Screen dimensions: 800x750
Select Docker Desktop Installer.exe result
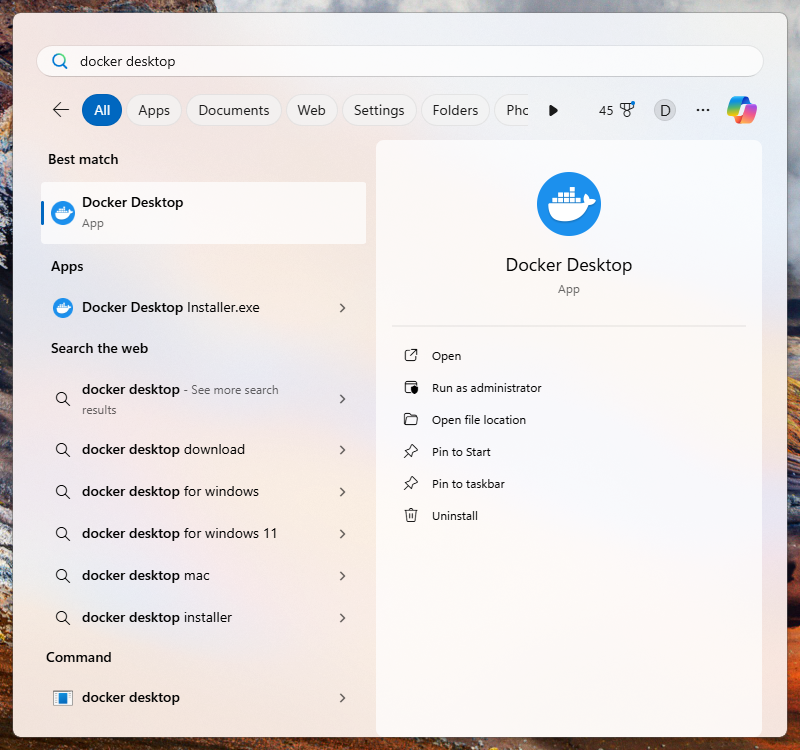click(x=203, y=308)
